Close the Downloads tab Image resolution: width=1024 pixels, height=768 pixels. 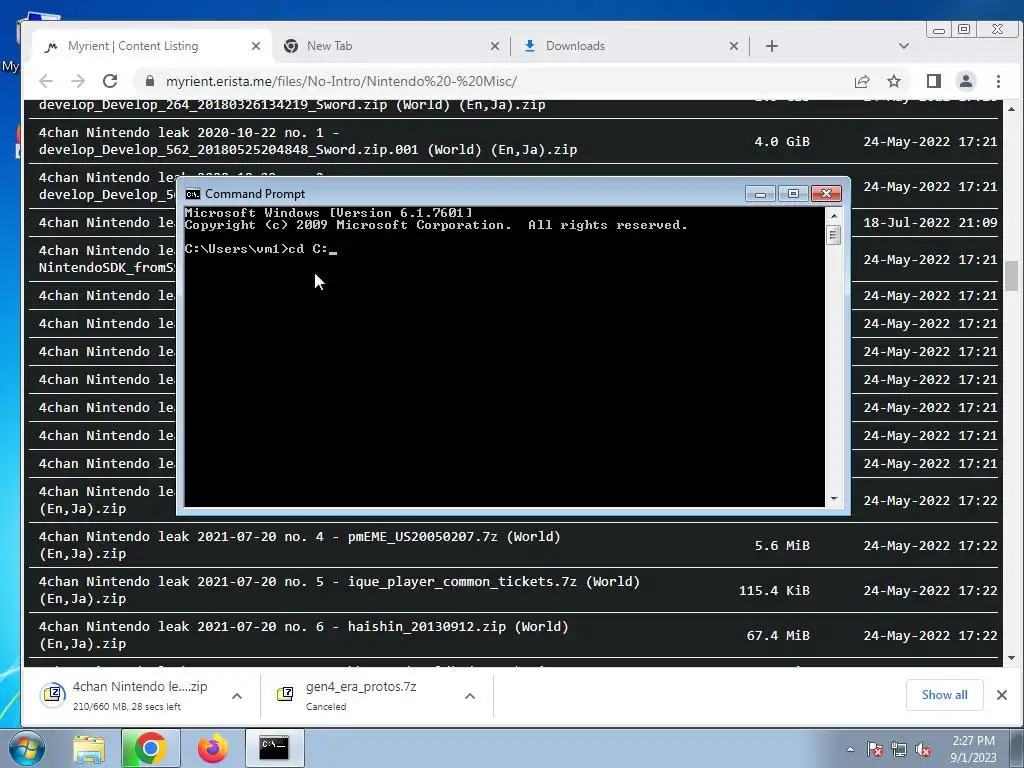[733, 46]
